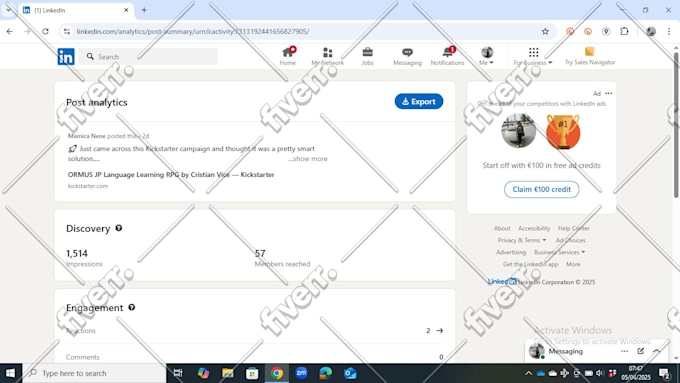Click the 1,514 impressions value
680x383 pixels.
[x=77, y=253]
